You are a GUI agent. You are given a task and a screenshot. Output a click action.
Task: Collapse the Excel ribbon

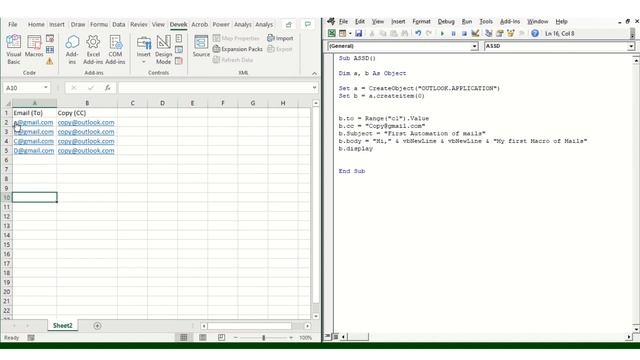click(314, 73)
